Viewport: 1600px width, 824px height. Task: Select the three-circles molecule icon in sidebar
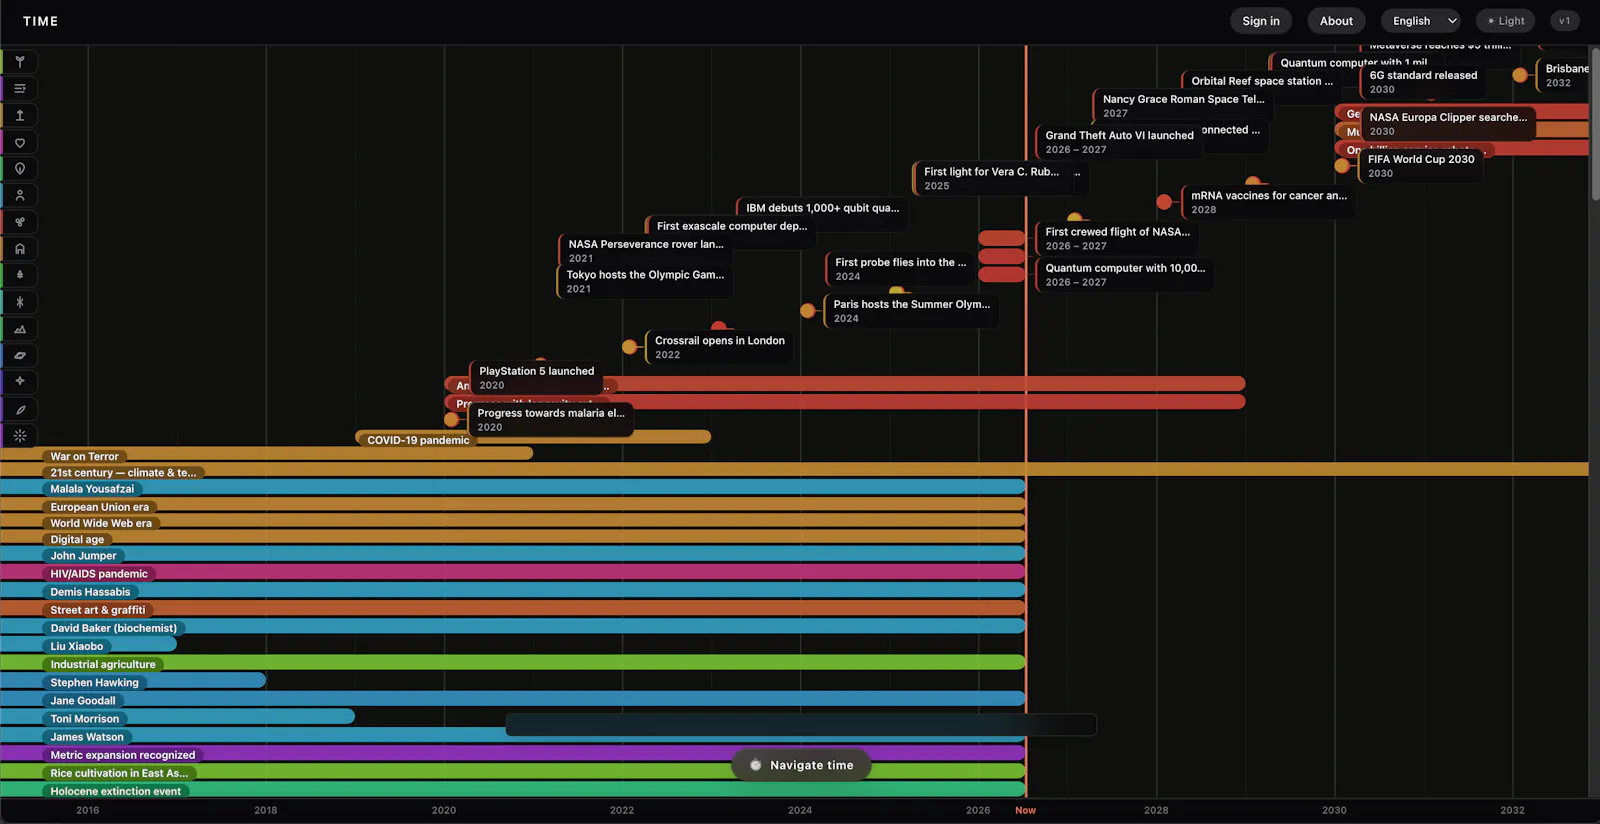pyautogui.click(x=19, y=222)
